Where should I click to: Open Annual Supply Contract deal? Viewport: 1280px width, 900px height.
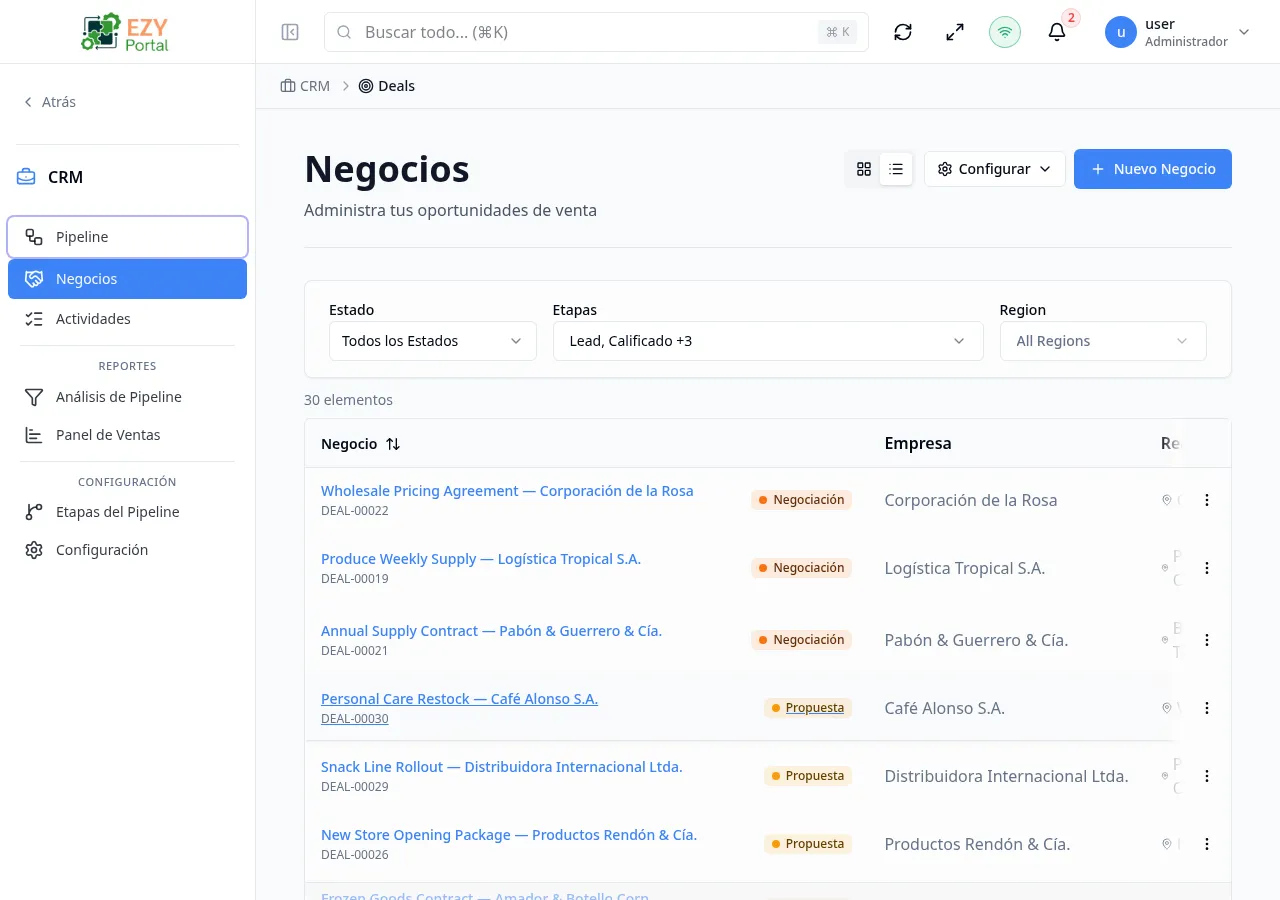click(x=491, y=631)
